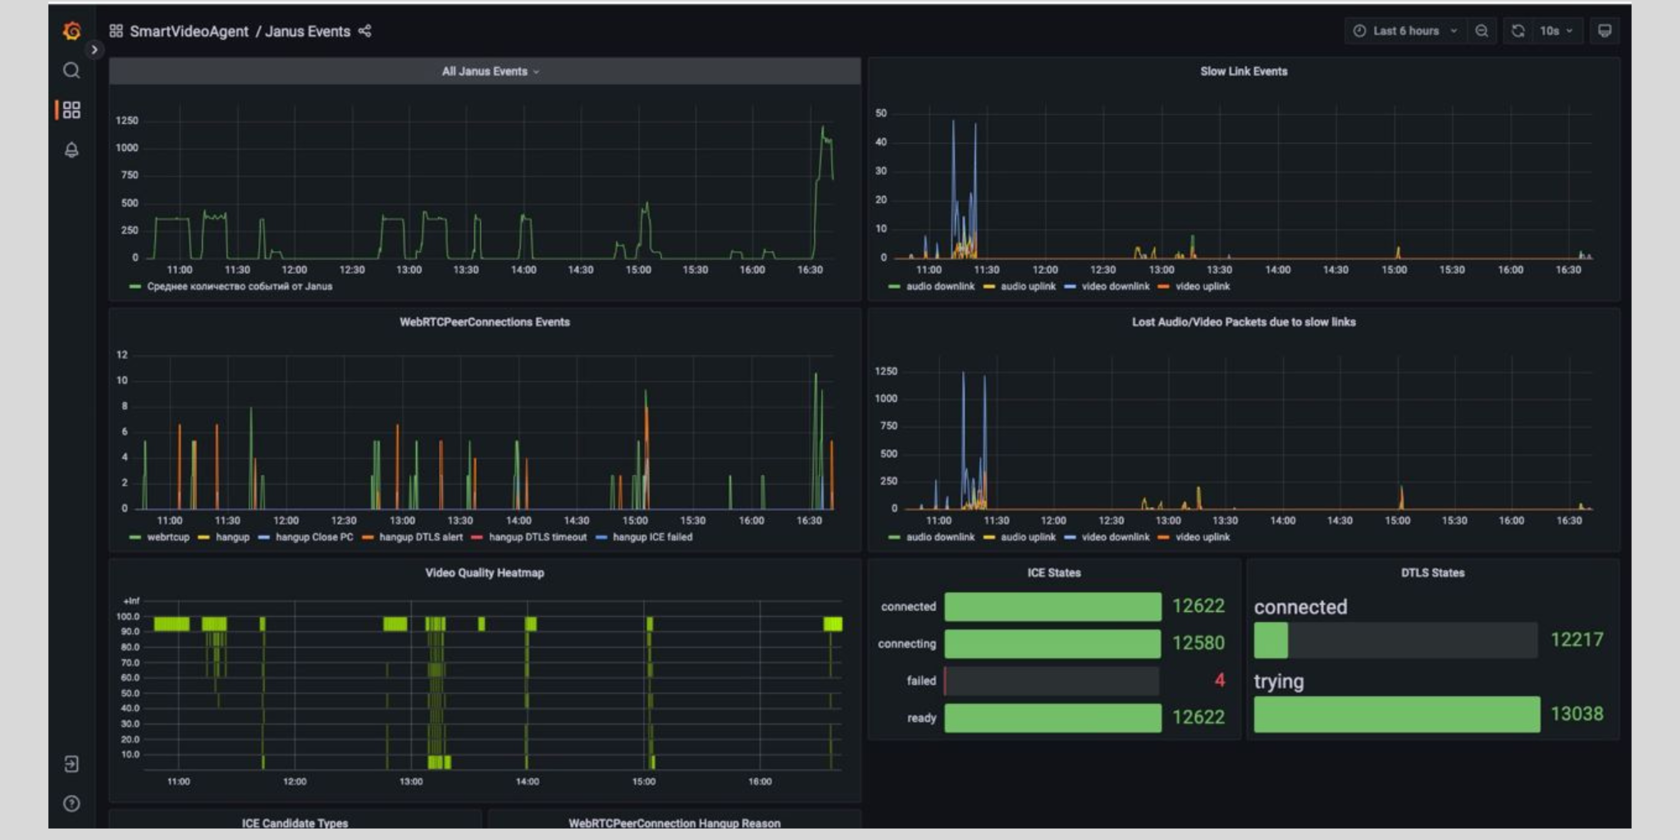Toggle the webrtcup series legend

tap(168, 538)
